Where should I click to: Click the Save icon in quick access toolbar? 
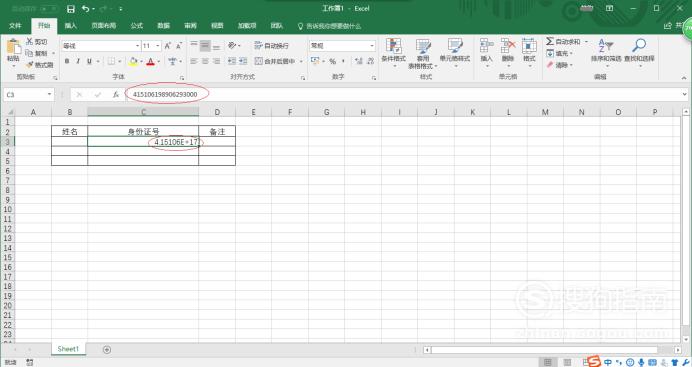[x=71, y=9]
